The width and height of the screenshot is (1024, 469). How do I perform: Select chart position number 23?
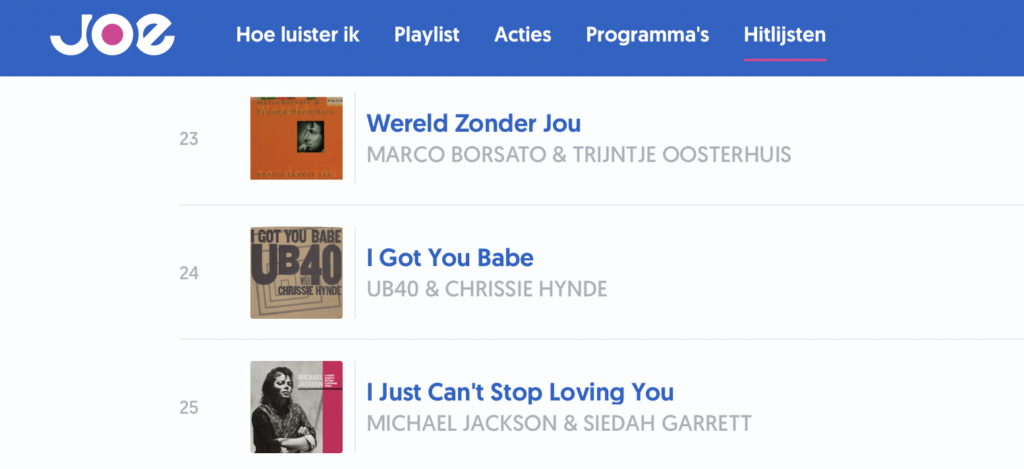pyautogui.click(x=189, y=139)
